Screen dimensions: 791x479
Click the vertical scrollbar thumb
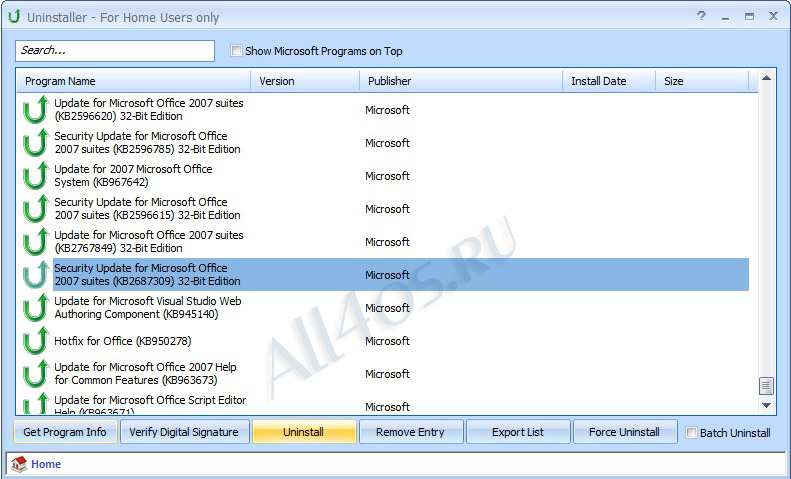(x=766, y=386)
